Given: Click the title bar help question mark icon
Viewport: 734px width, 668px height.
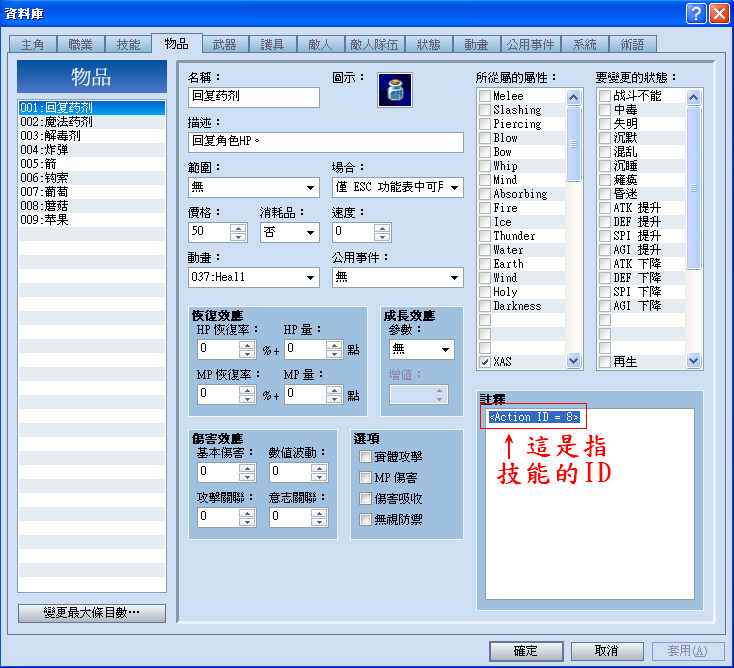Looking at the screenshot, I should click(696, 14).
